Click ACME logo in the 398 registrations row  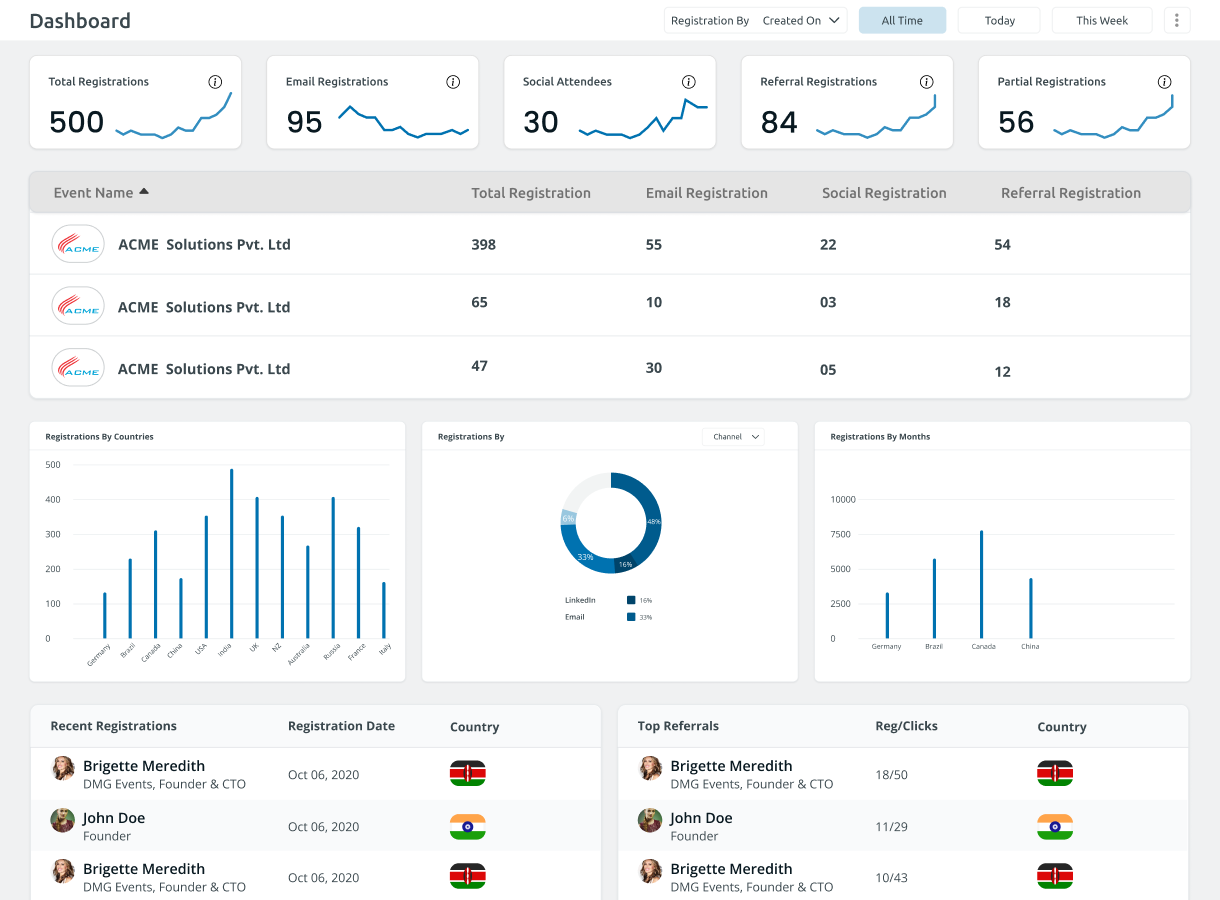pyautogui.click(x=78, y=244)
